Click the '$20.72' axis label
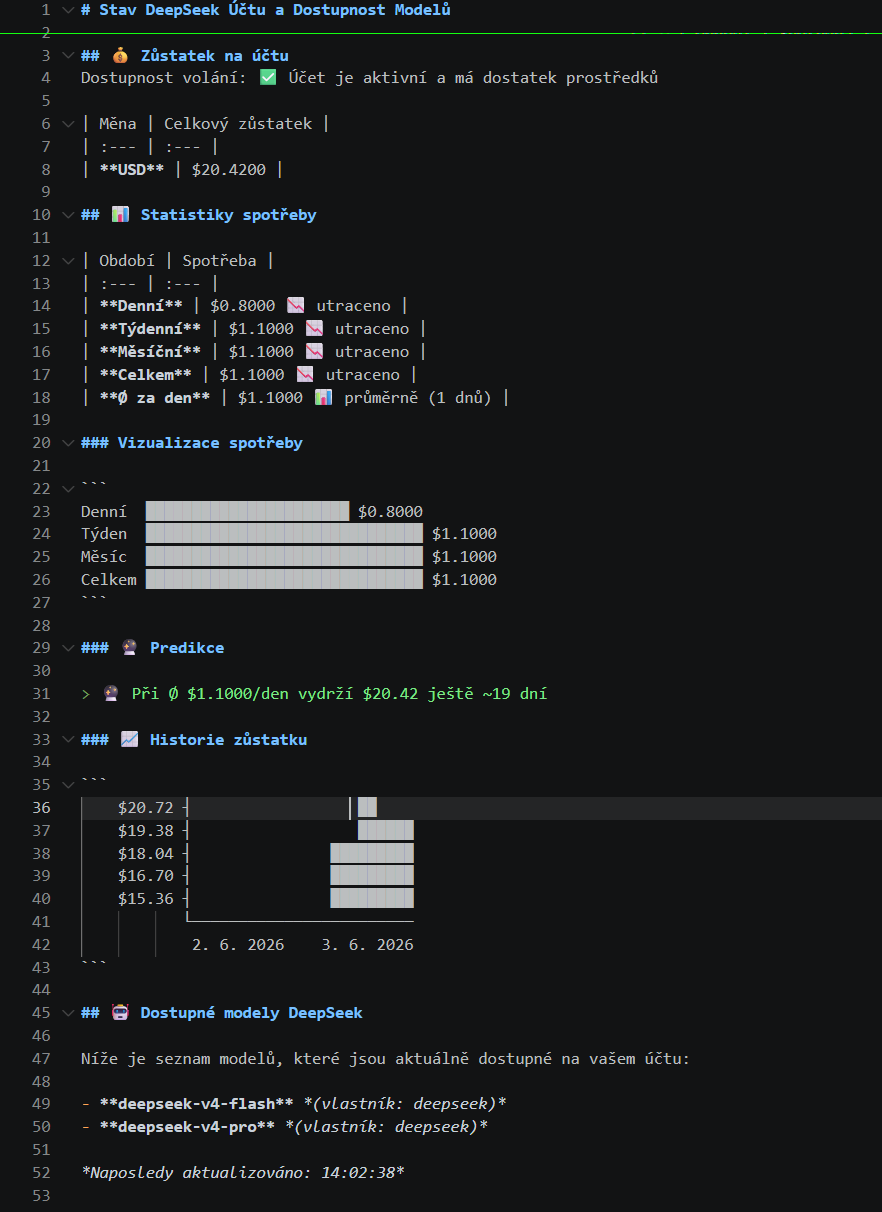Viewport: 882px width, 1212px height. click(x=146, y=808)
